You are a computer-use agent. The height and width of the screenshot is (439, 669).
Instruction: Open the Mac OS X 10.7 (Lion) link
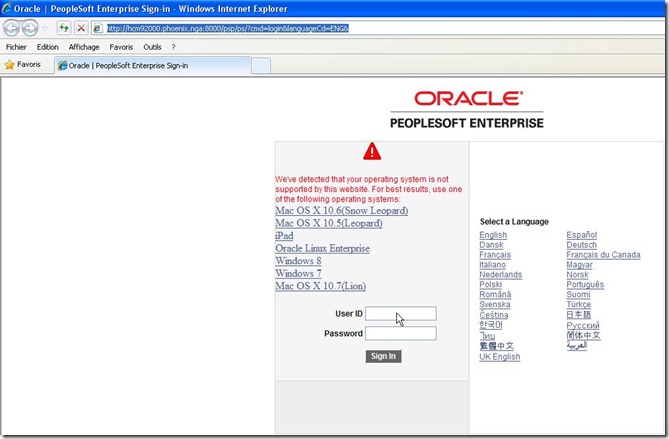click(x=320, y=286)
